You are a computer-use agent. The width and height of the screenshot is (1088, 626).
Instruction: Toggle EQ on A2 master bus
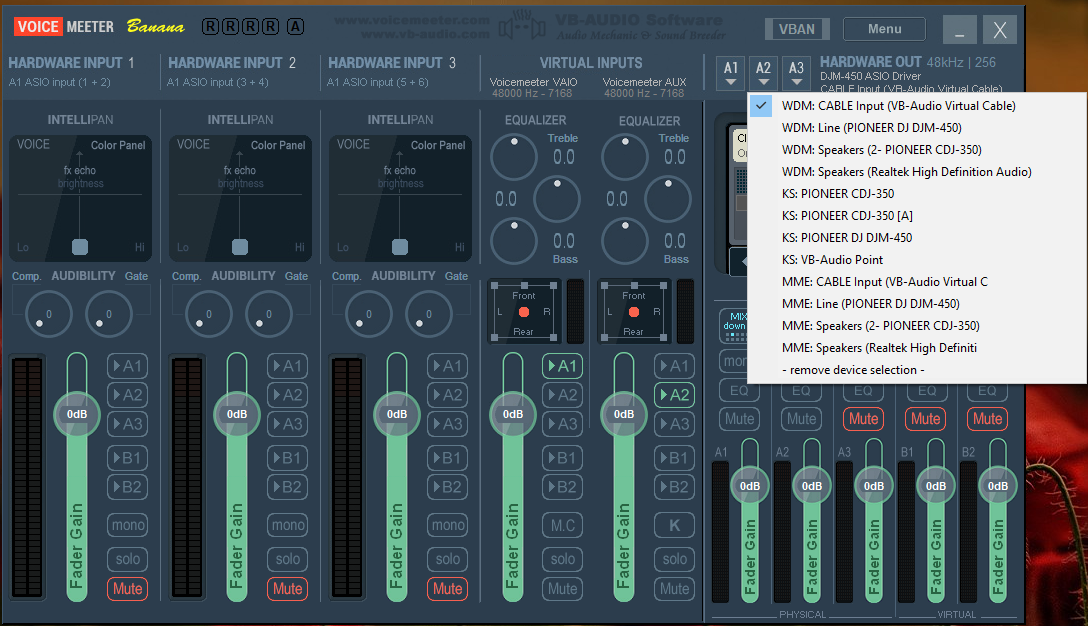point(801,391)
